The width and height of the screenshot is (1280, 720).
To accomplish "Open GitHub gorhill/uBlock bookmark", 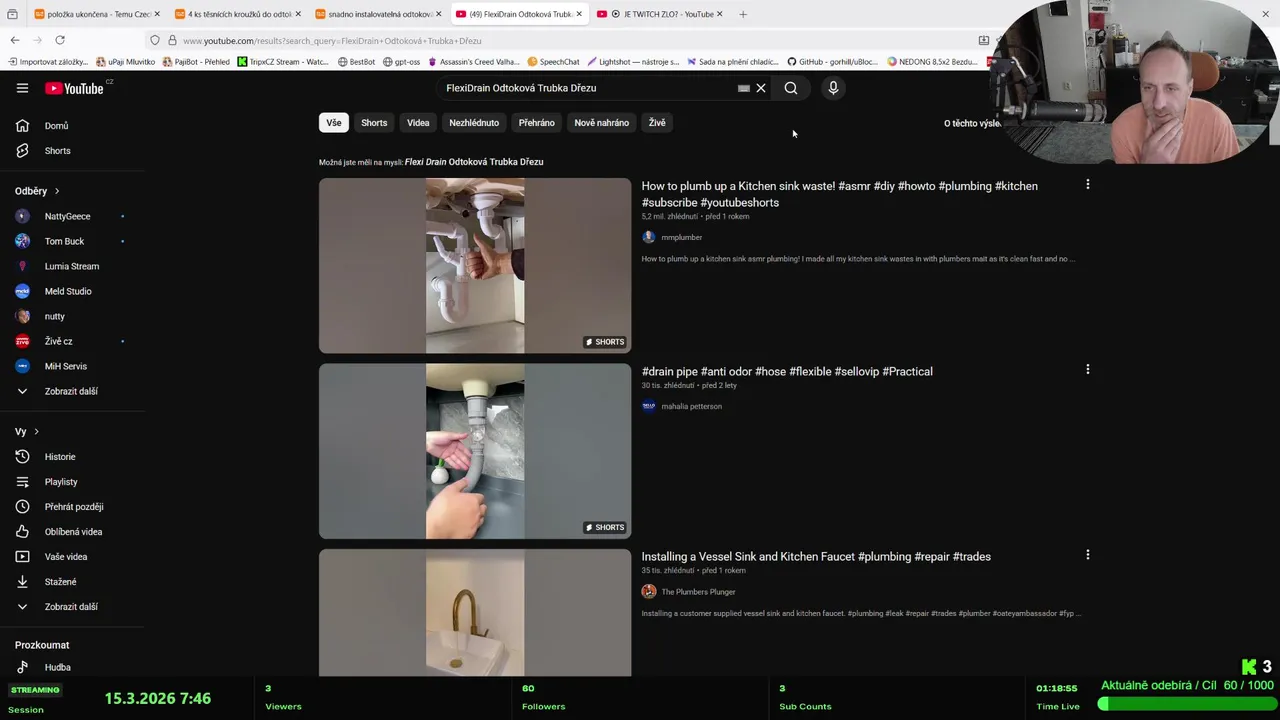I will (833, 62).
